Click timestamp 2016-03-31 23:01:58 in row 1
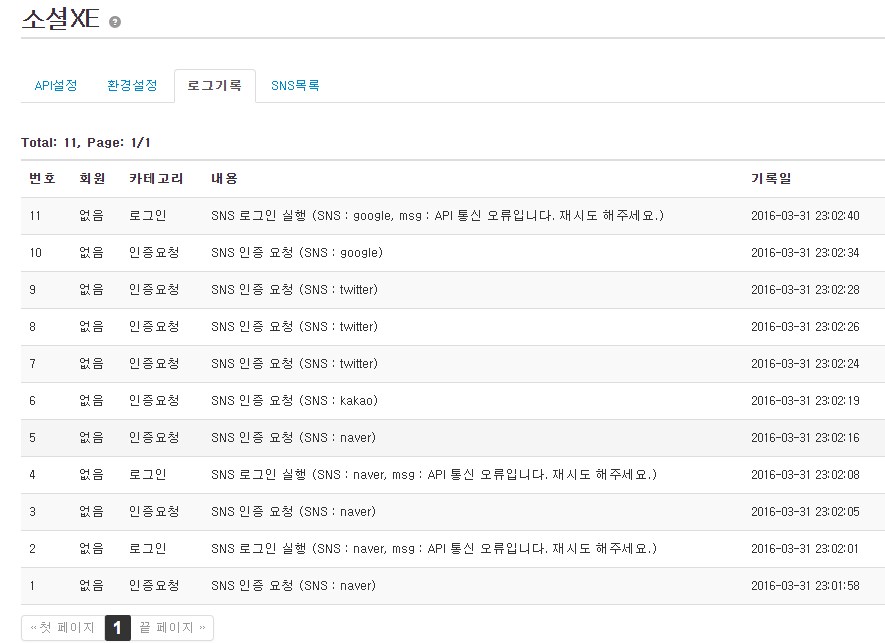This screenshot has width=885, height=643. pyautogui.click(x=805, y=586)
